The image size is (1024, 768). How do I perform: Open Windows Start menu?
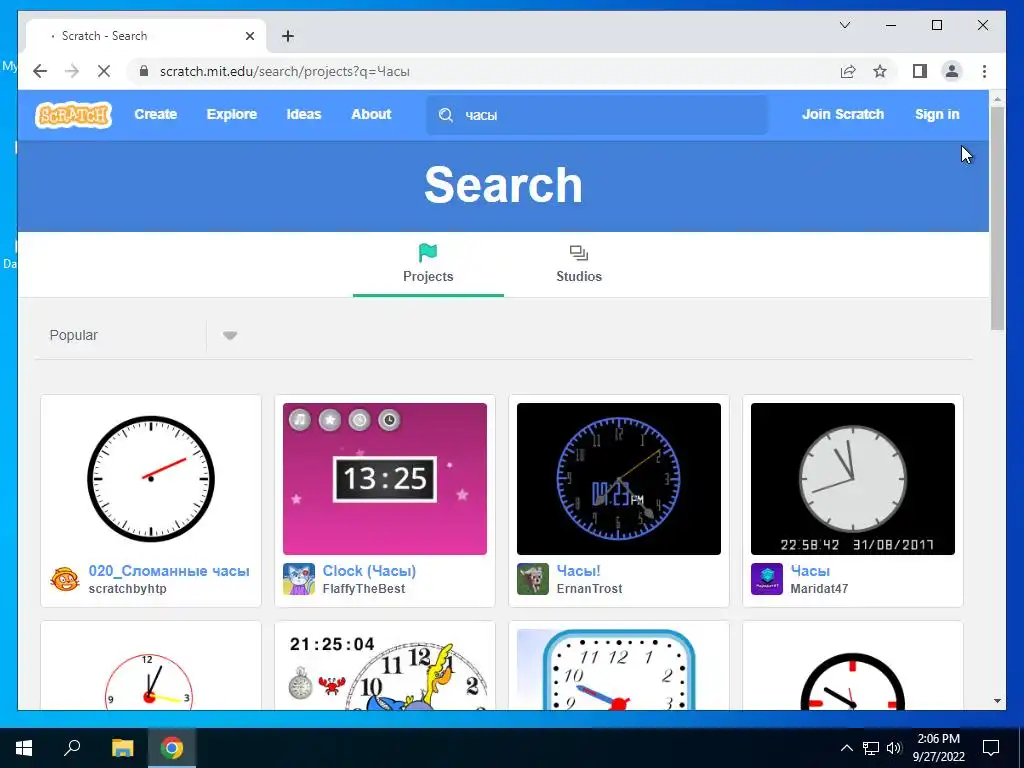tap(24, 748)
